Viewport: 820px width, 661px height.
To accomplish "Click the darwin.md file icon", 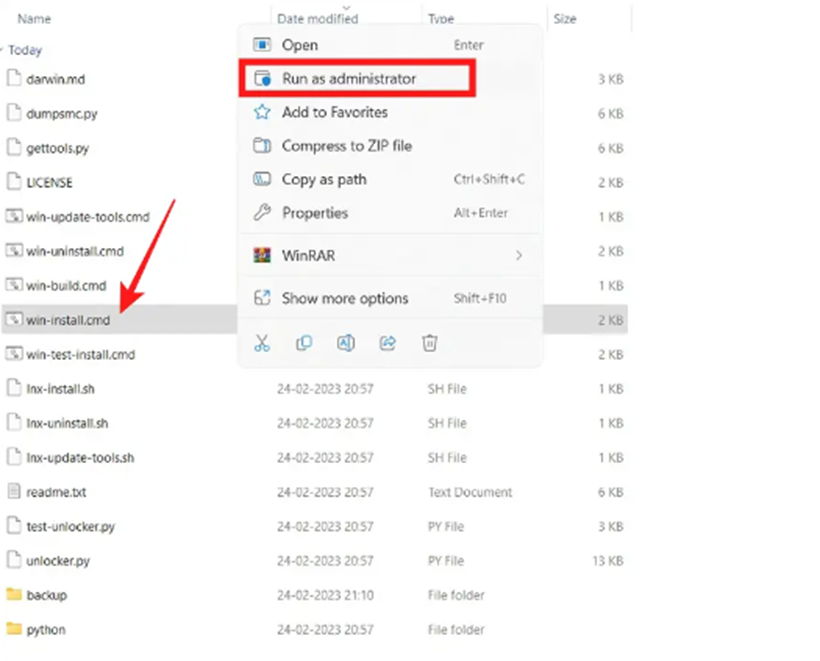I will tap(14, 78).
